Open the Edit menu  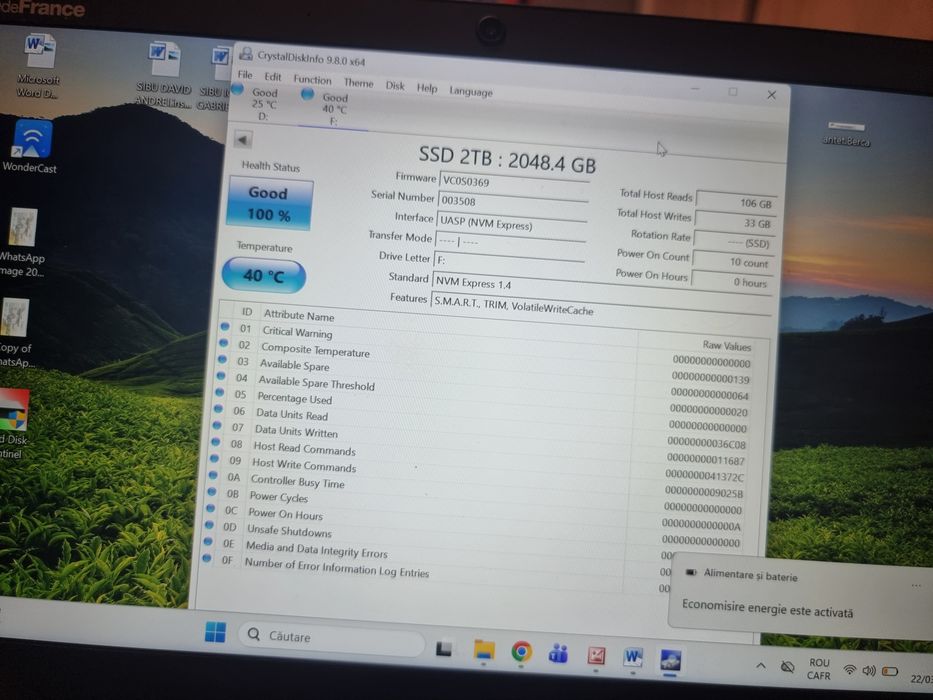[x=273, y=77]
